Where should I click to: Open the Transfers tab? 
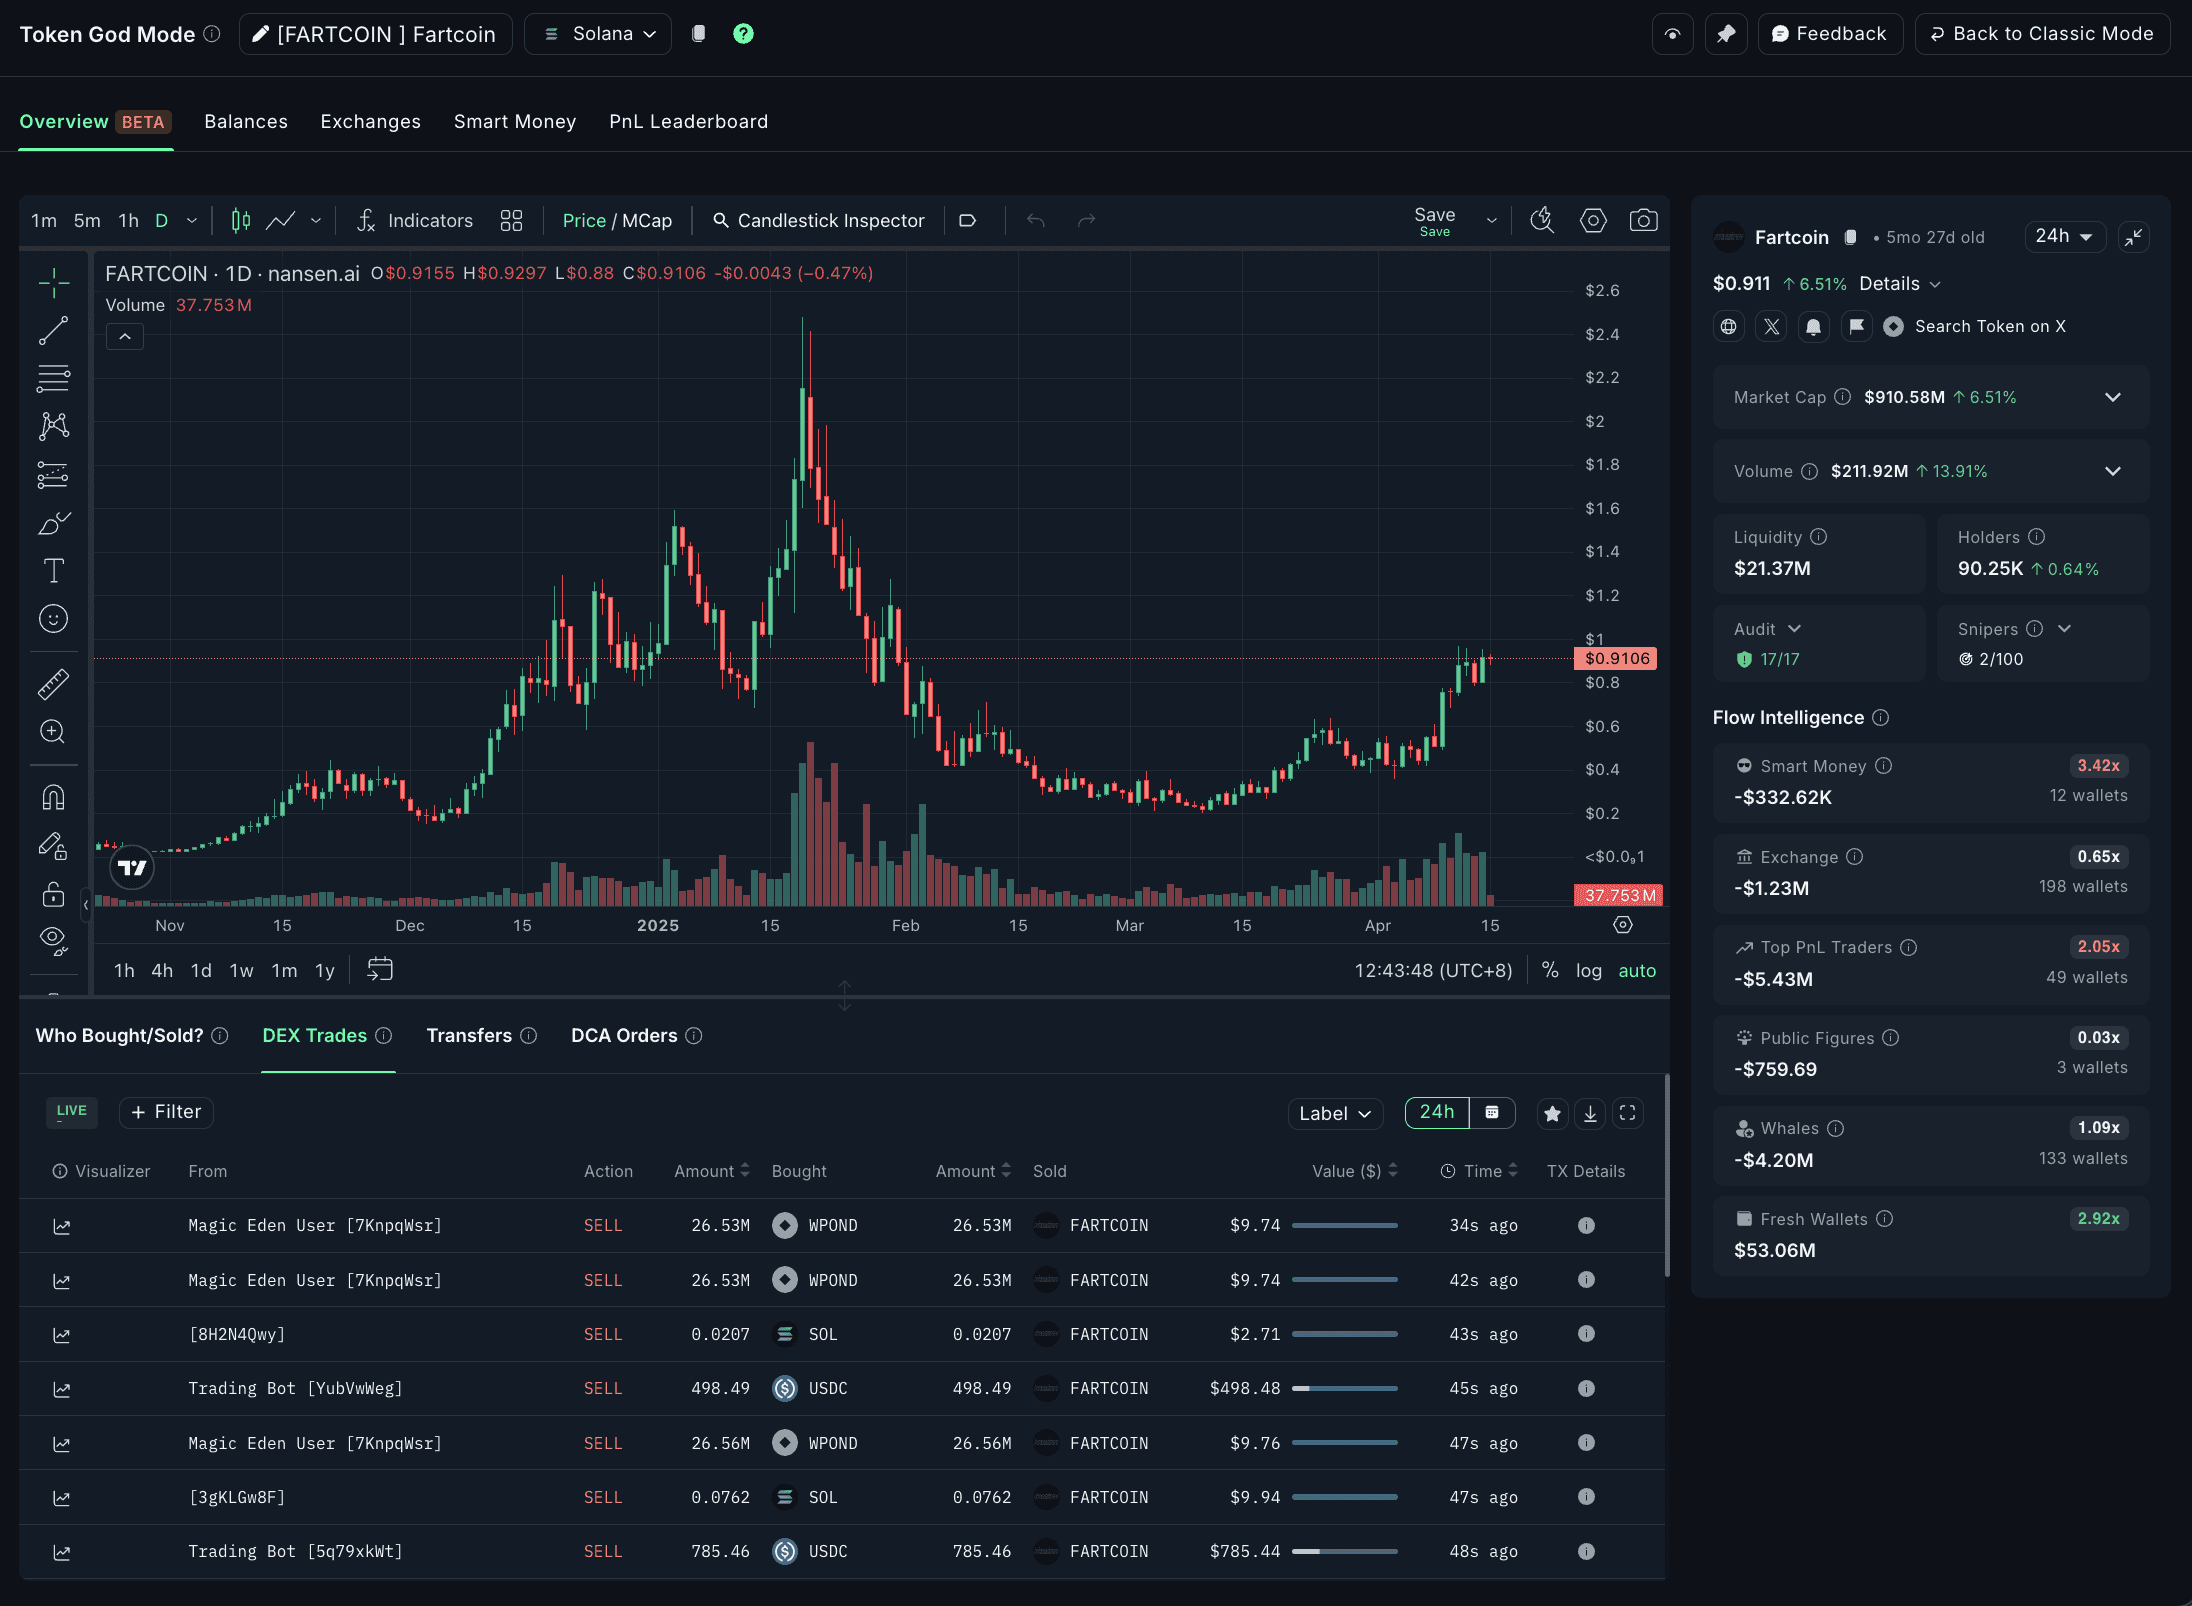click(469, 1036)
